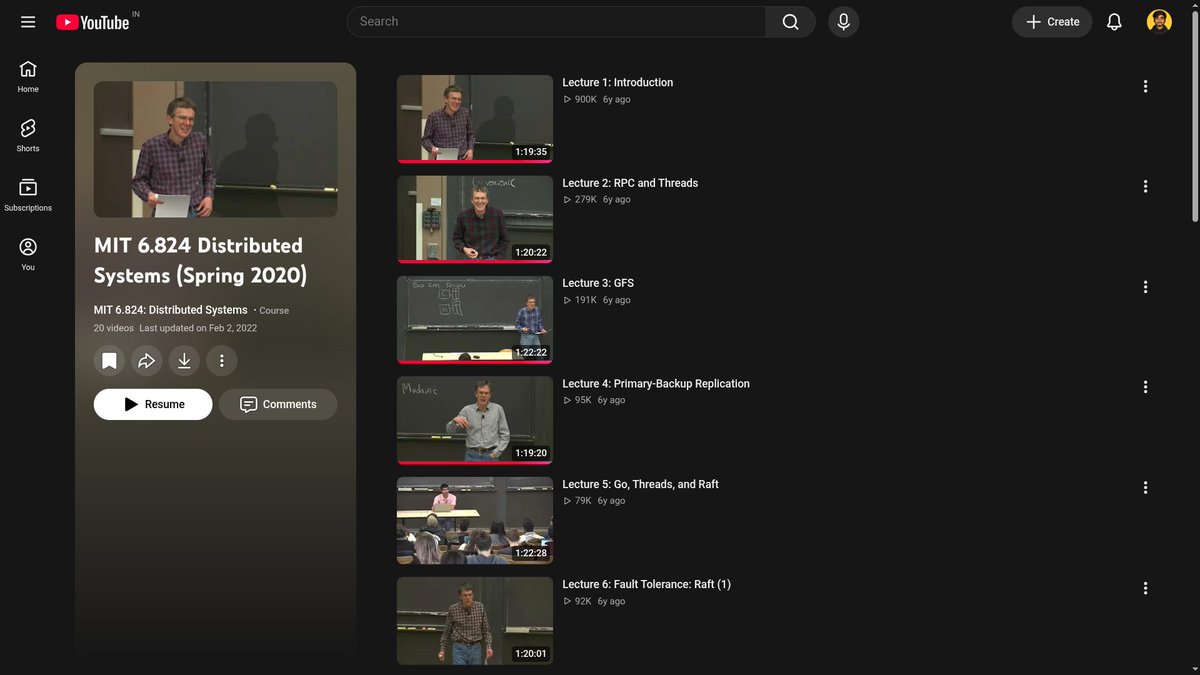Image resolution: width=1200 pixels, height=675 pixels.
Task: Open title Lecture 4: Primary-Backup Replication
Action: click(656, 384)
